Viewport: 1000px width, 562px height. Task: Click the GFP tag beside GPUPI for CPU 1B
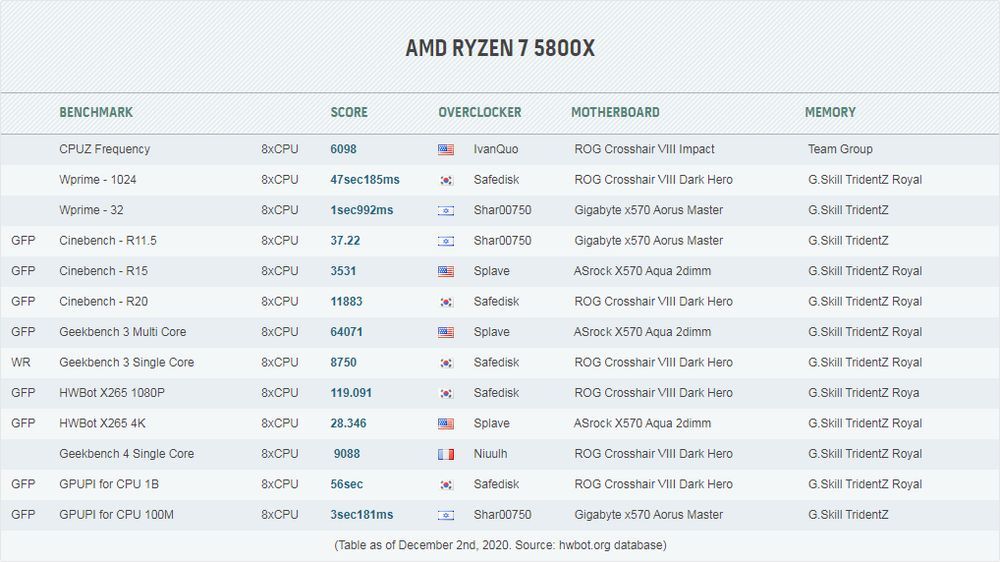[x=23, y=484]
